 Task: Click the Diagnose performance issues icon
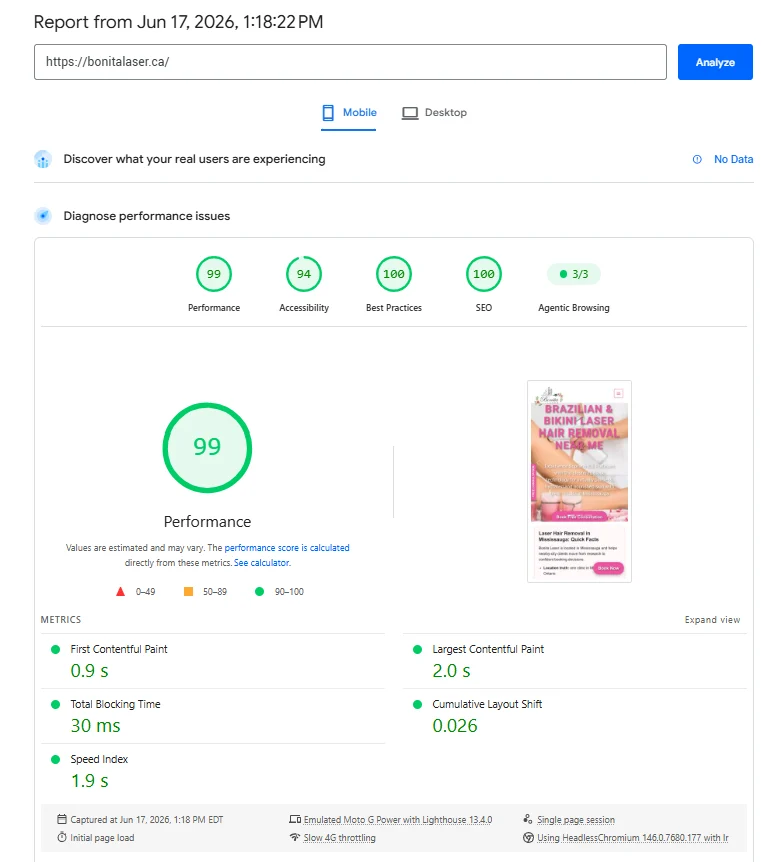pos(43,216)
